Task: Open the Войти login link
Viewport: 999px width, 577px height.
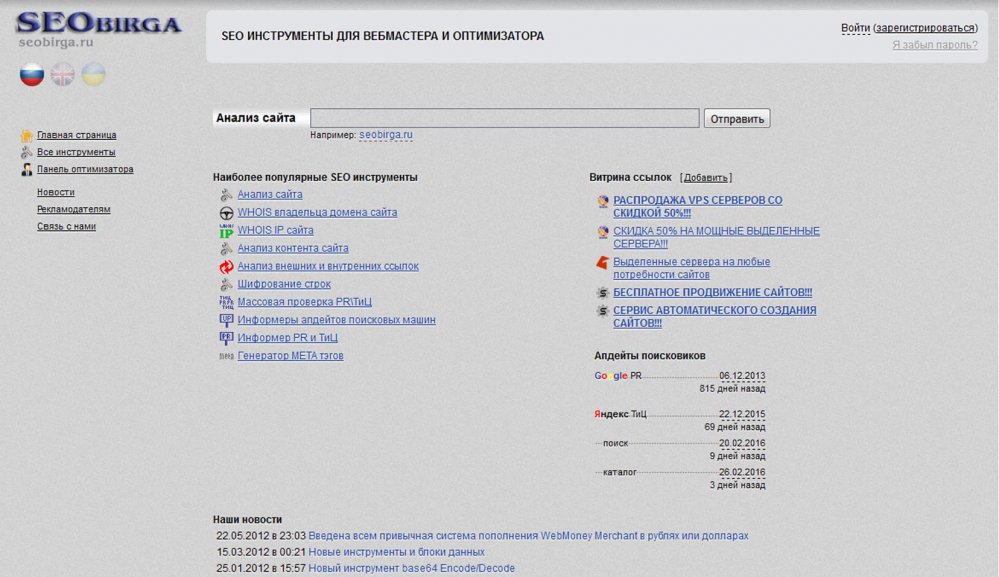Action: (x=855, y=28)
